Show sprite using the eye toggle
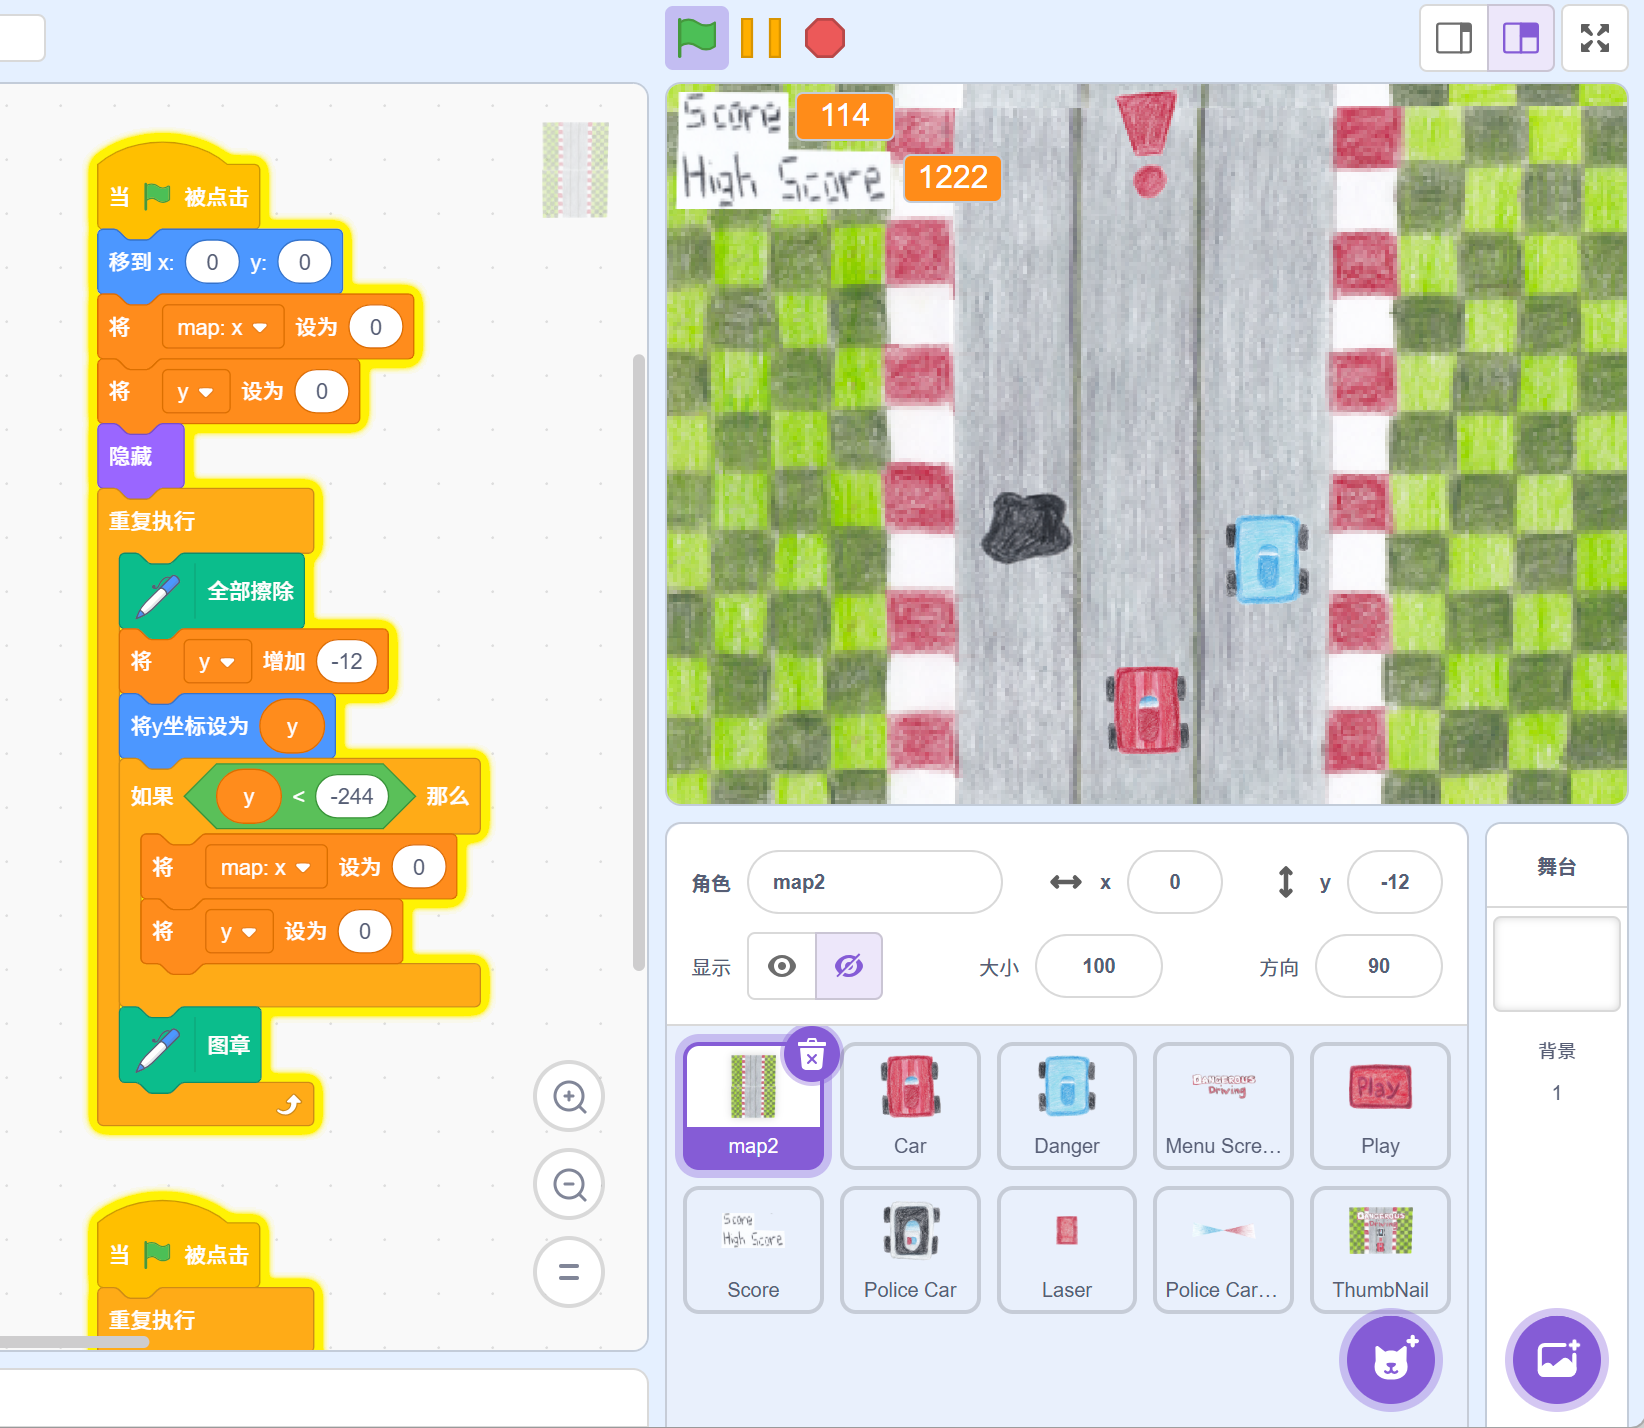 (x=782, y=966)
